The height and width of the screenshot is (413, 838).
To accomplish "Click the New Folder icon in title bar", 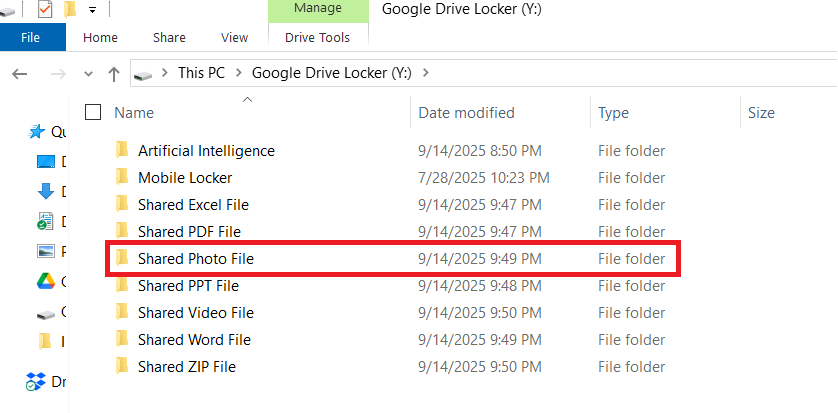I will point(70,10).
